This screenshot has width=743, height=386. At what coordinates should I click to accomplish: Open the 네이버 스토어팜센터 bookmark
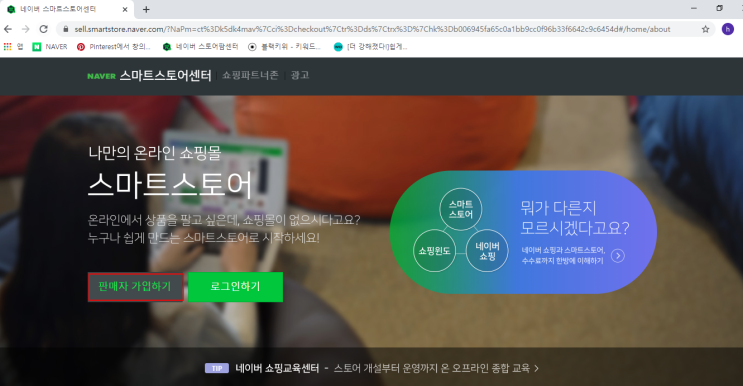coord(200,46)
